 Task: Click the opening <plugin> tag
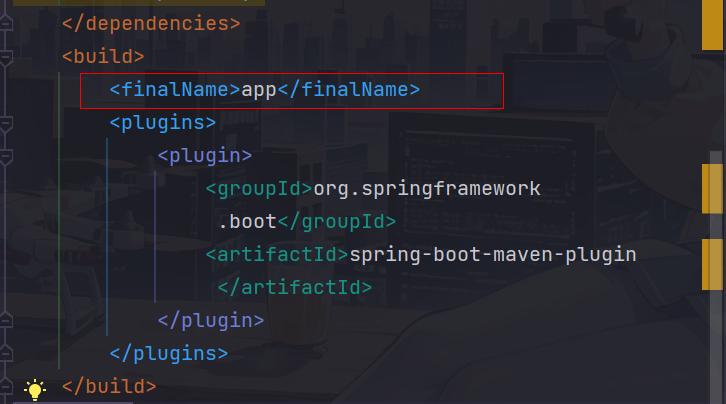[205, 155]
